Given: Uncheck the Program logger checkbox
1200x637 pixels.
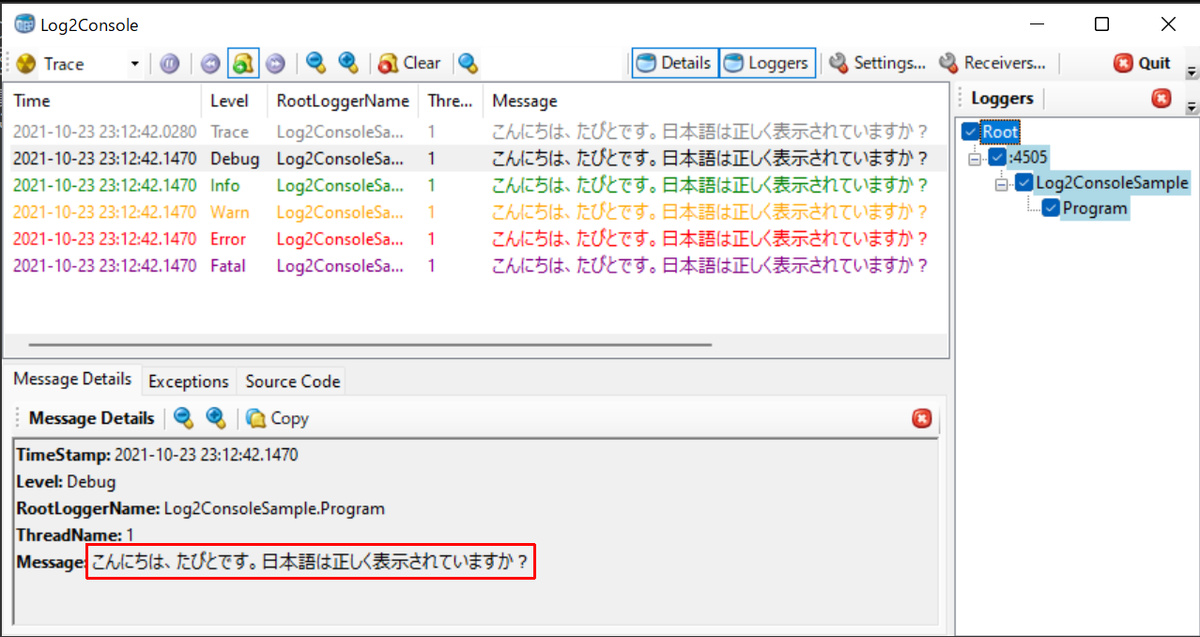Looking at the screenshot, I should pyautogui.click(x=1051, y=208).
